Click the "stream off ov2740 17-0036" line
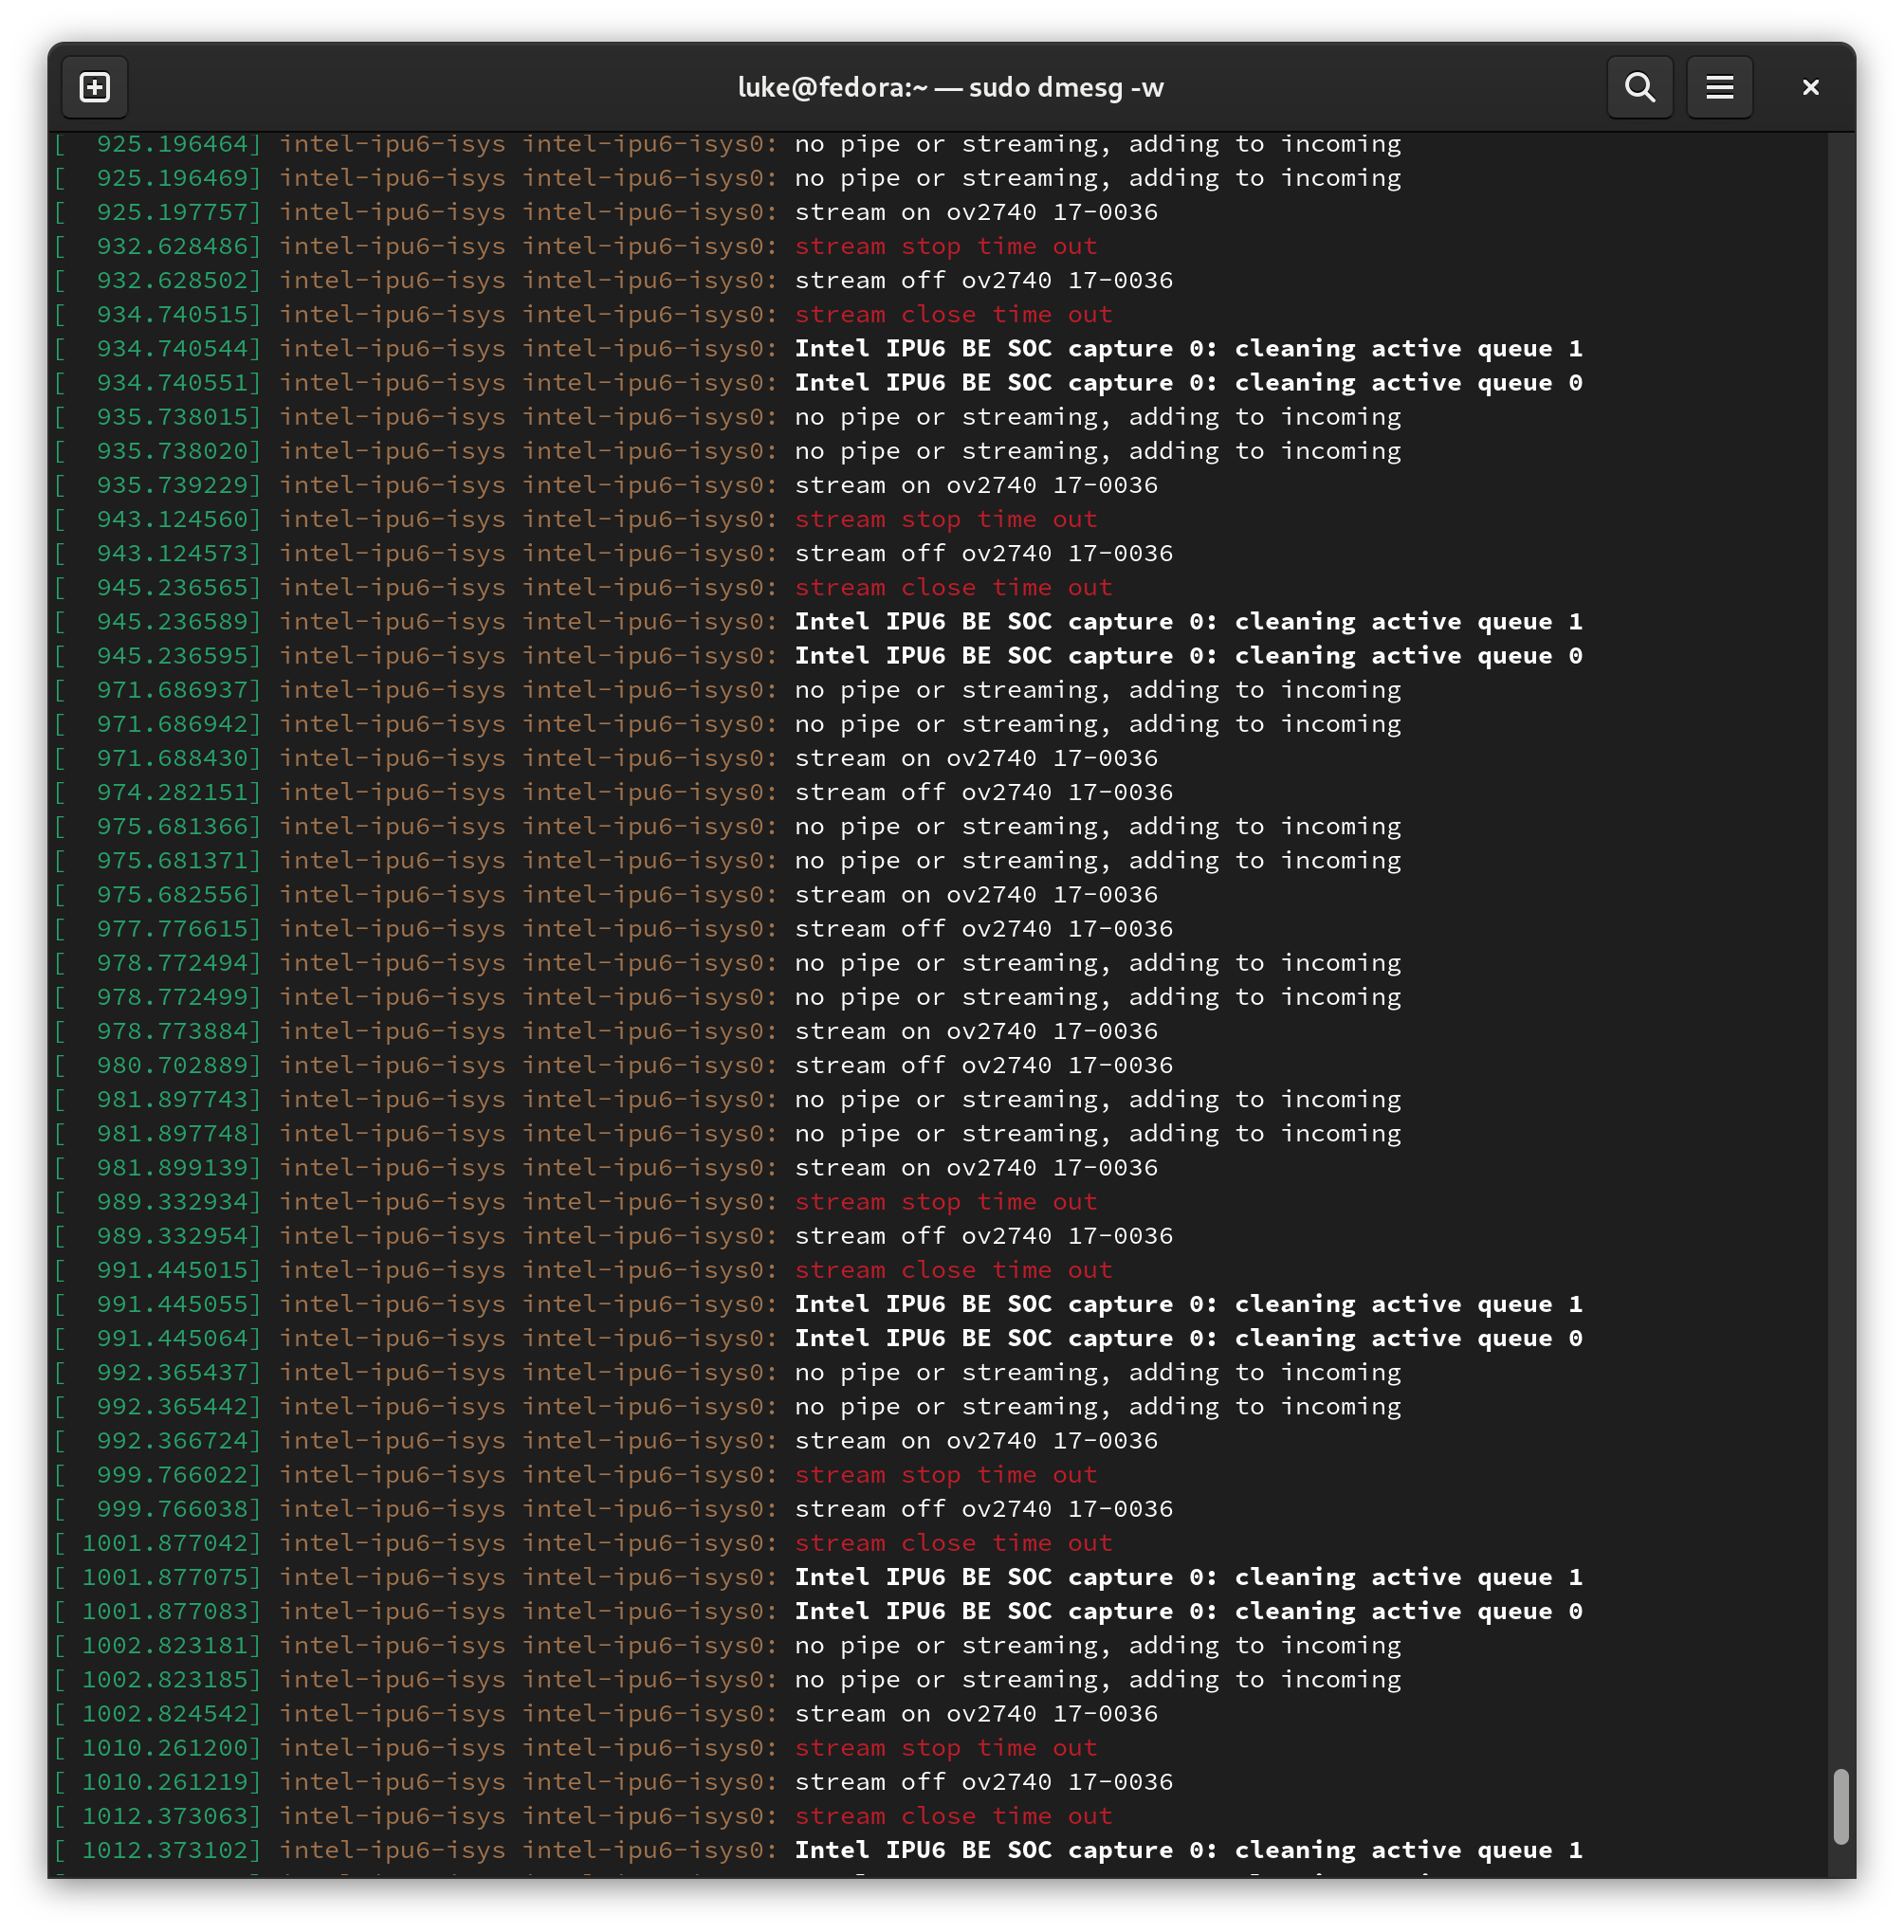The image size is (1904, 1932). click(983, 280)
